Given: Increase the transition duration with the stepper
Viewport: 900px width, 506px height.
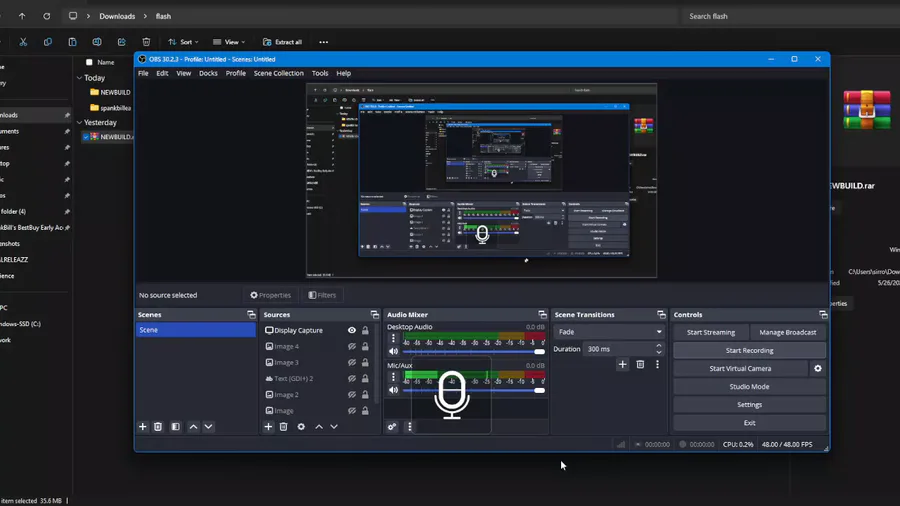Looking at the screenshot, I should [x=659, y=346].
